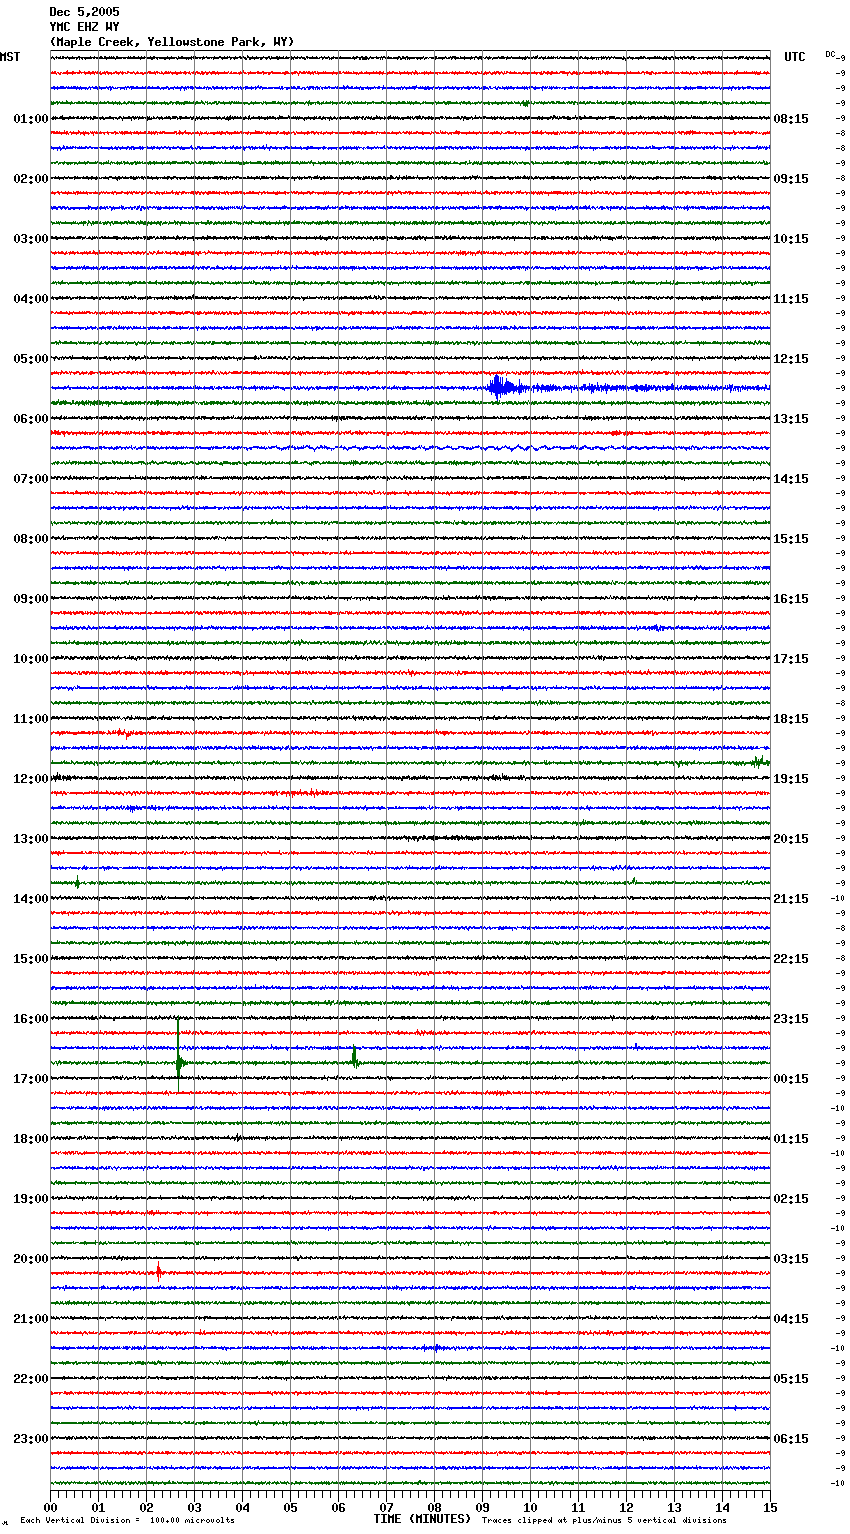Click the 08 minute axis tick label

point(435,1507)
